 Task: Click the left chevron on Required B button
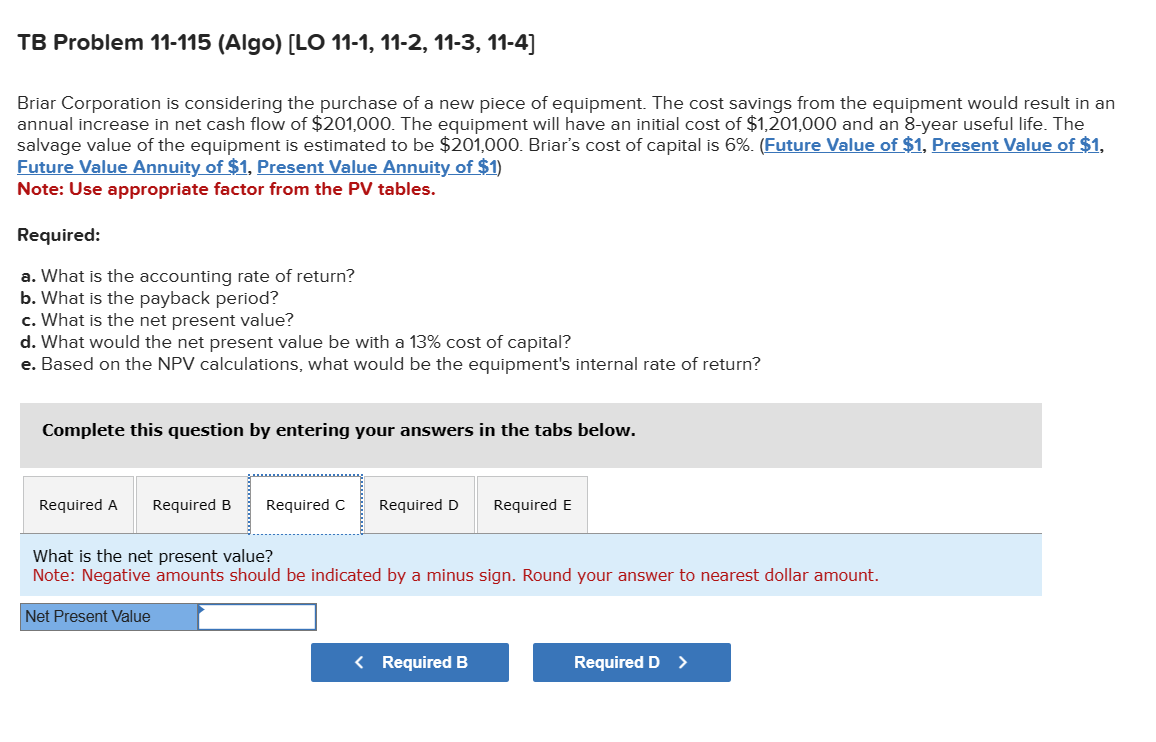pos(361,662)
